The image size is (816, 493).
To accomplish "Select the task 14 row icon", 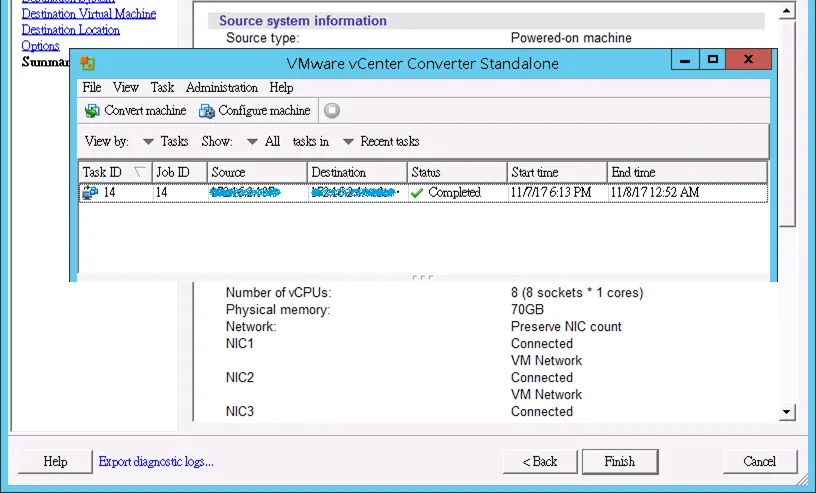I will click(90, 193).
